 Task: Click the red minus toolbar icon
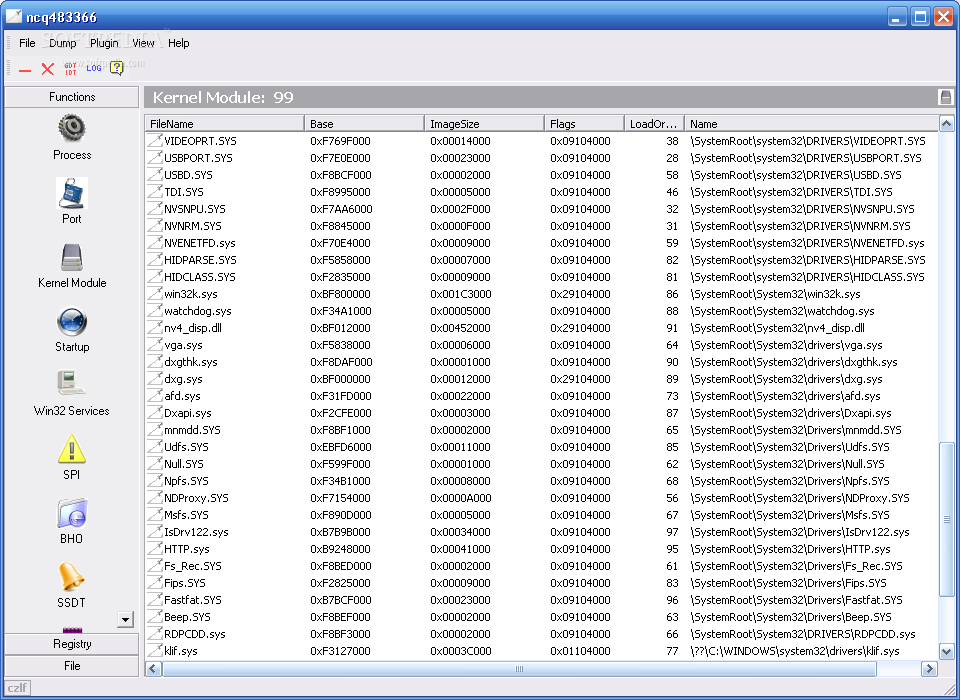pyautogui.click(x=25, y=70)
